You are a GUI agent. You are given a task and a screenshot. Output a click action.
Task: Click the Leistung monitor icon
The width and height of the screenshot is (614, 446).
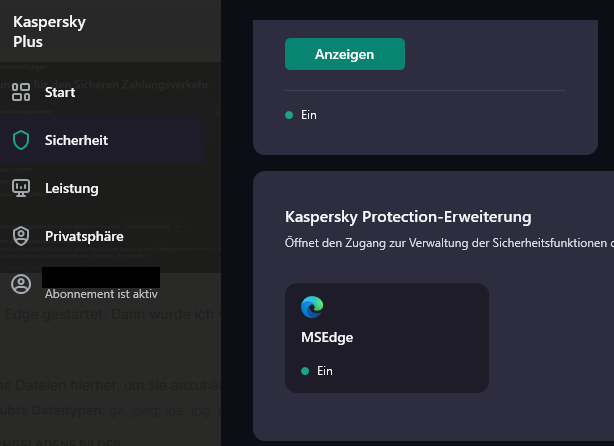click(21, 188)
